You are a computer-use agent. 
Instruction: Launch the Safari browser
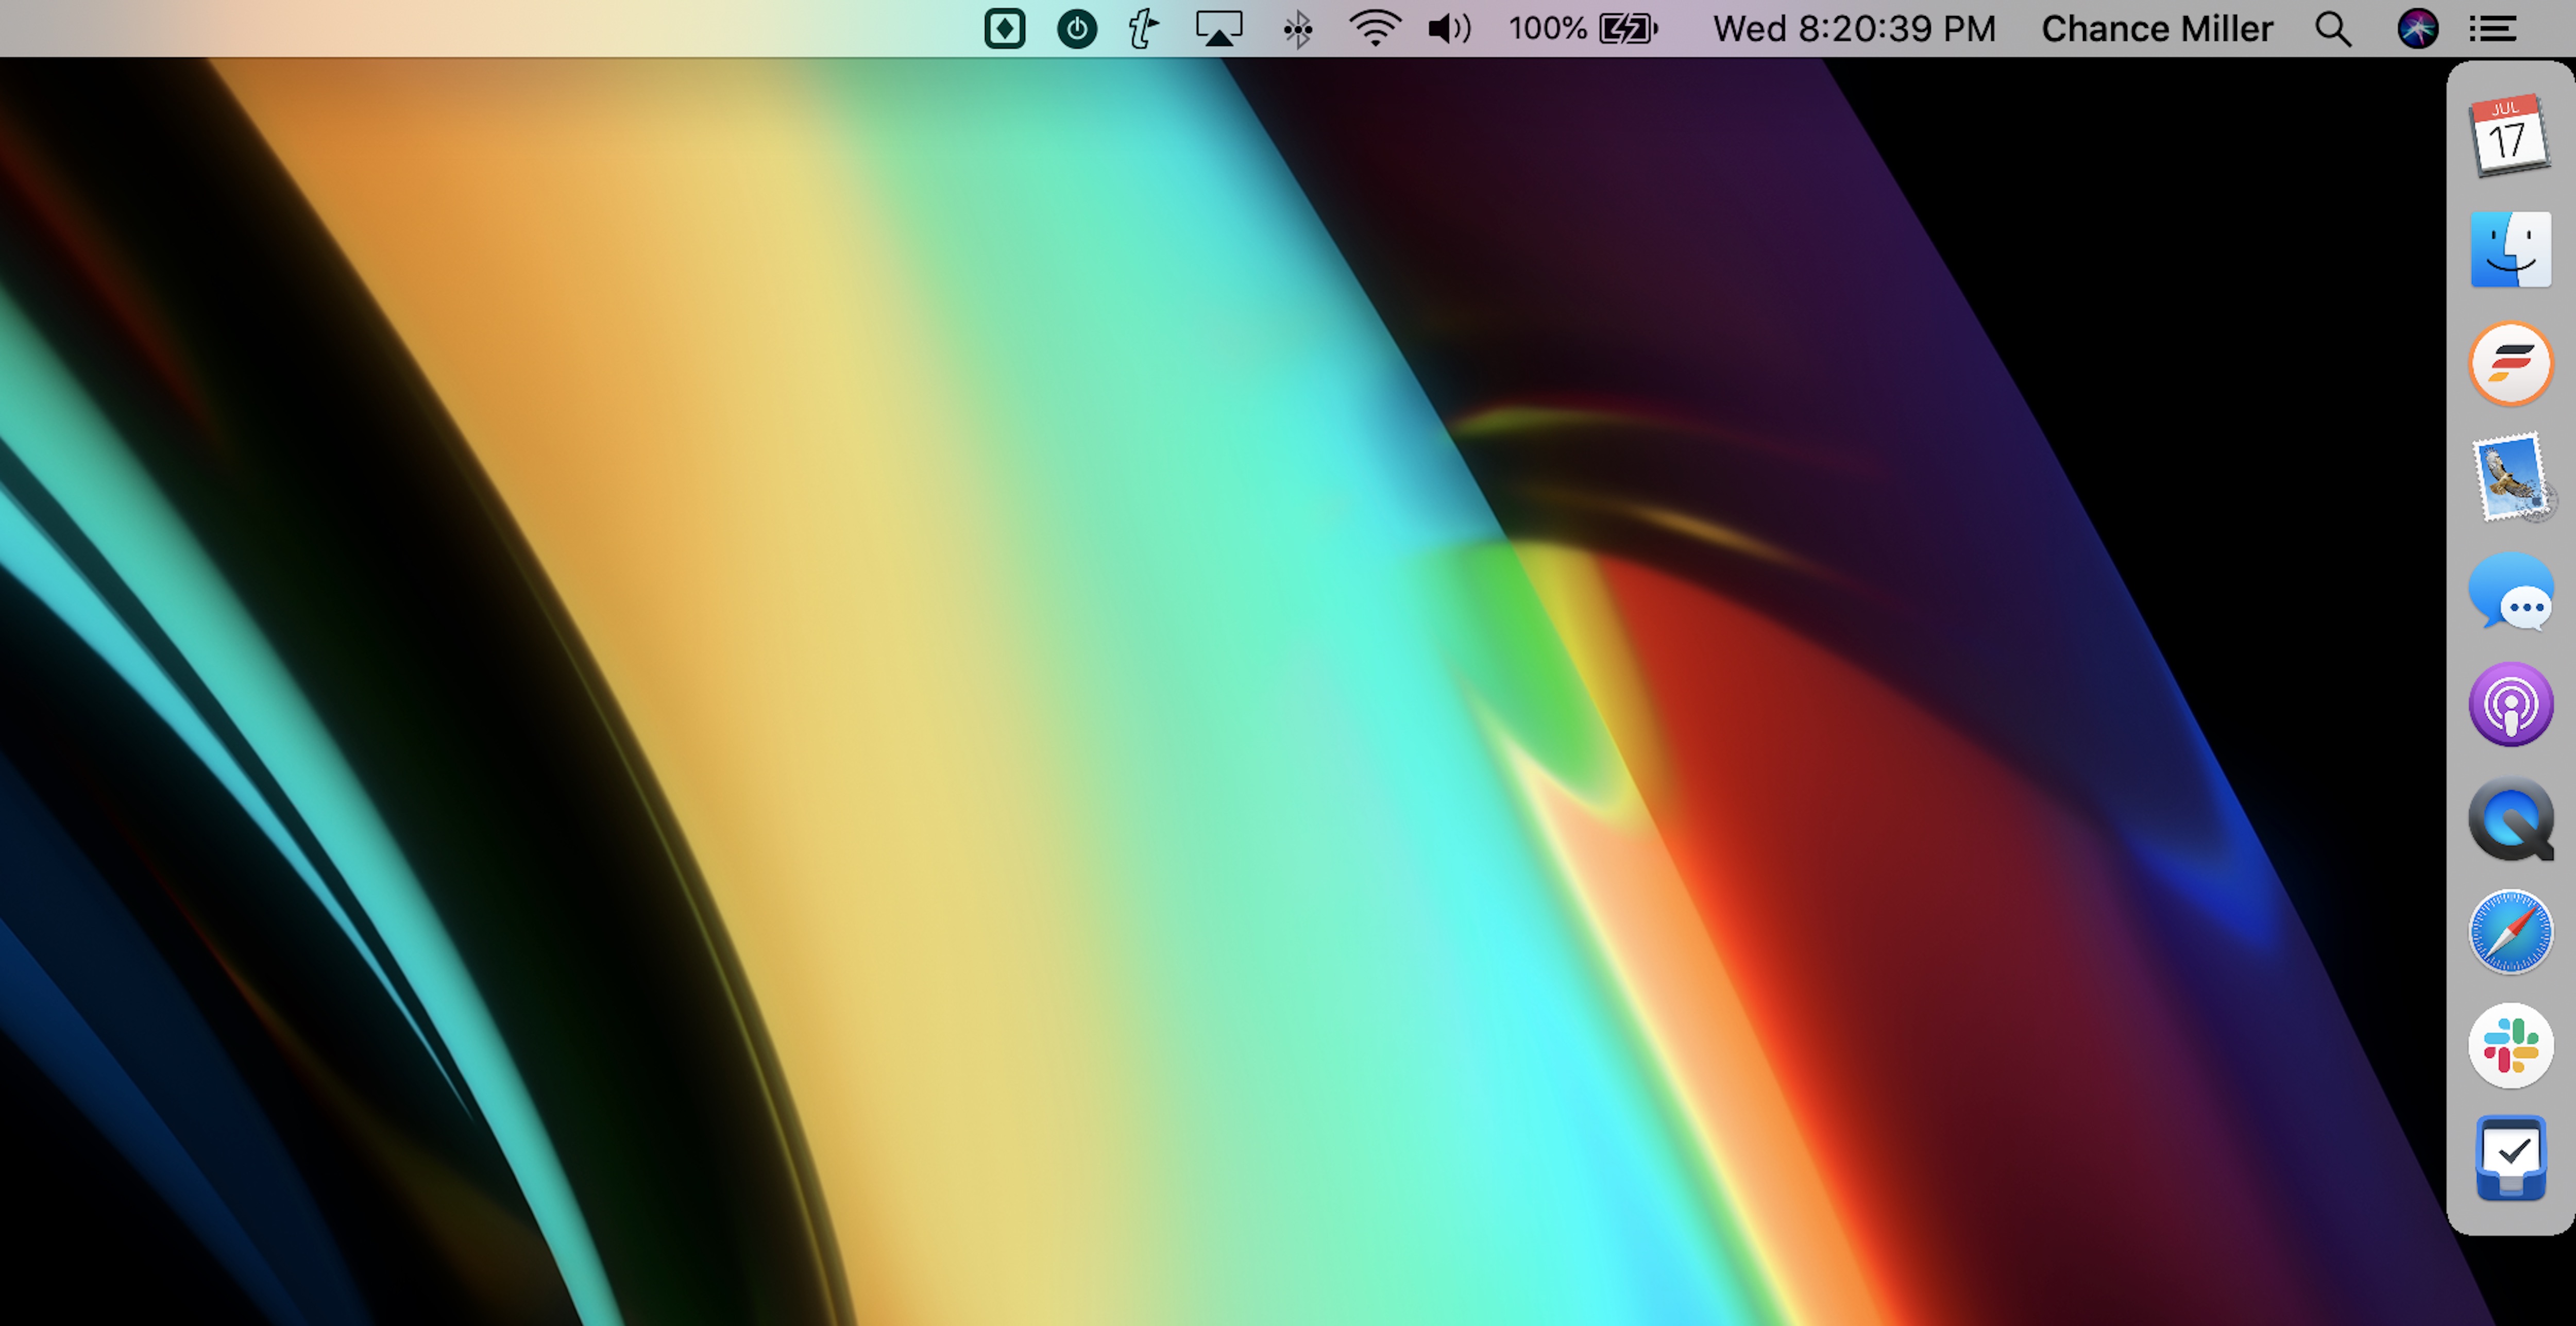(x=2510, y=932)
